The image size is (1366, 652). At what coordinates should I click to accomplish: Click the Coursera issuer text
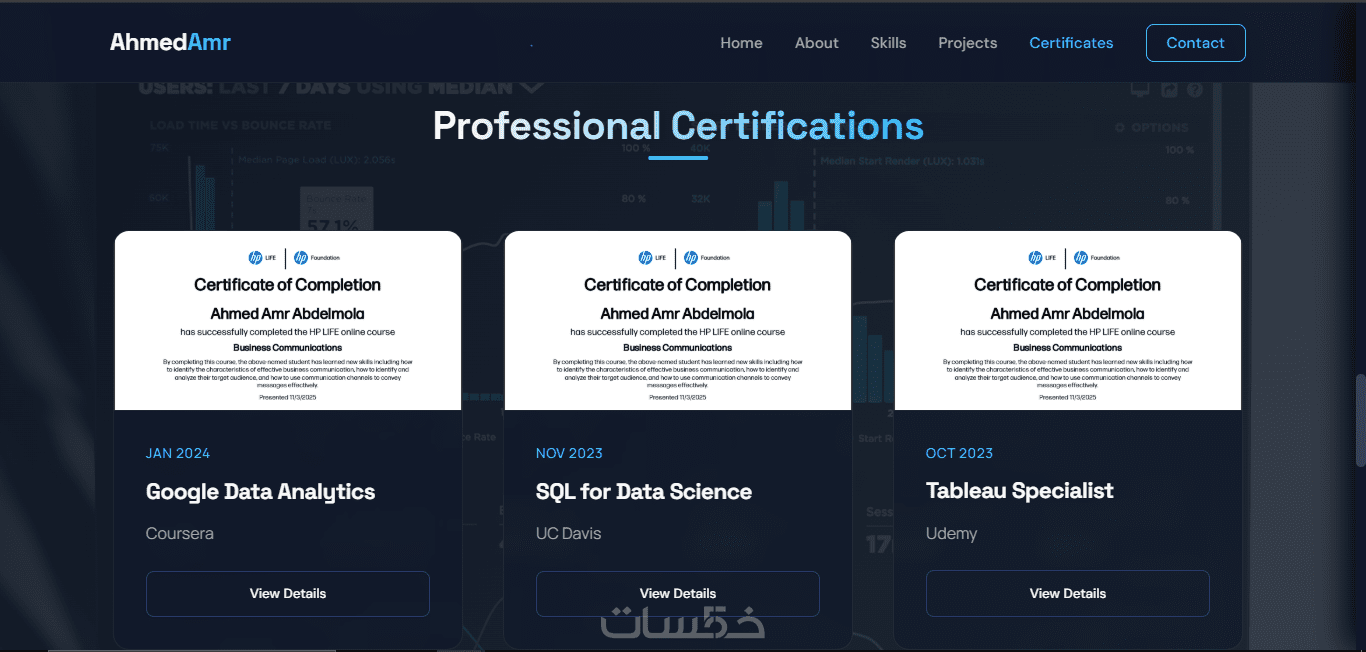pyautogui.click(x=180, y=533)
